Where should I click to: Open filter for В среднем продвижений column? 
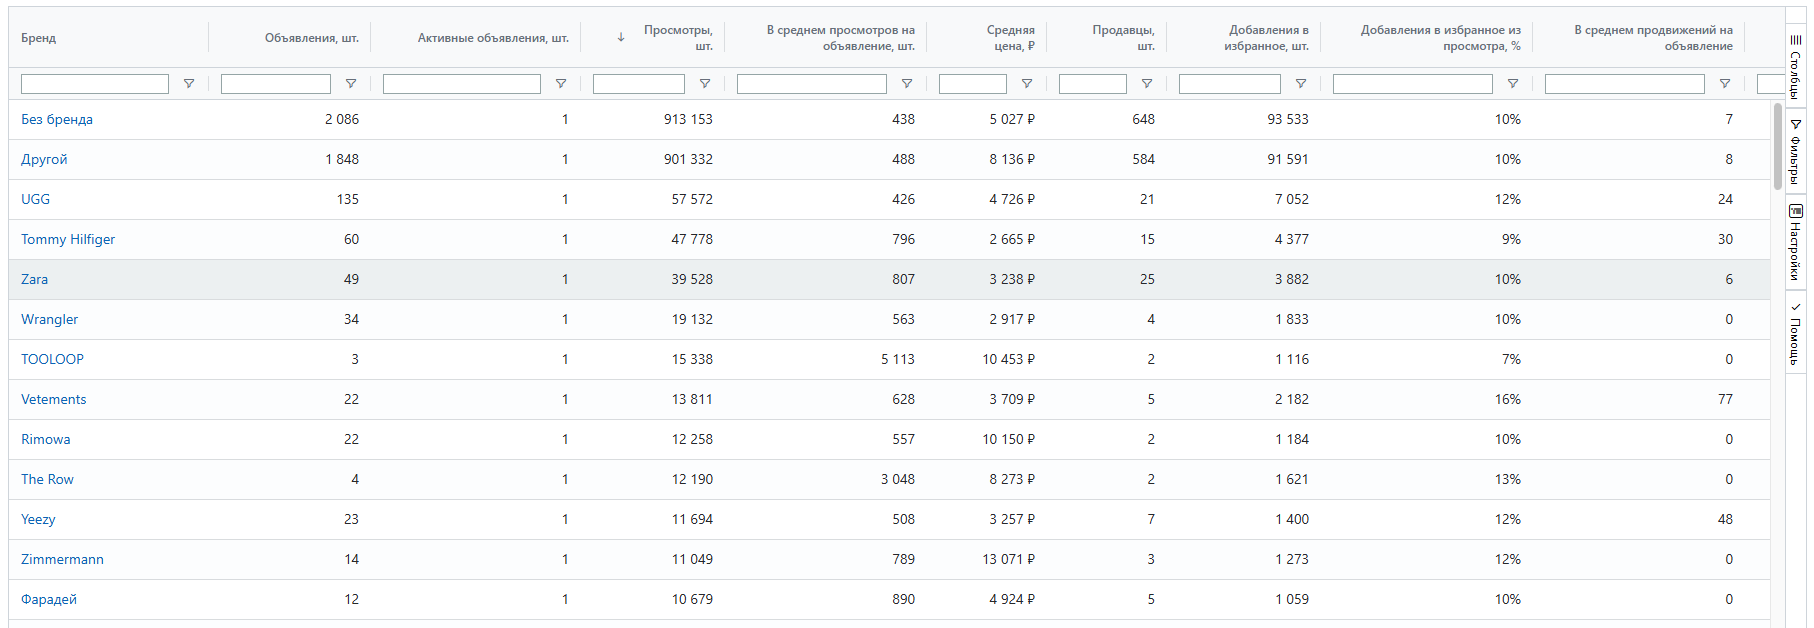(1725, 84)
